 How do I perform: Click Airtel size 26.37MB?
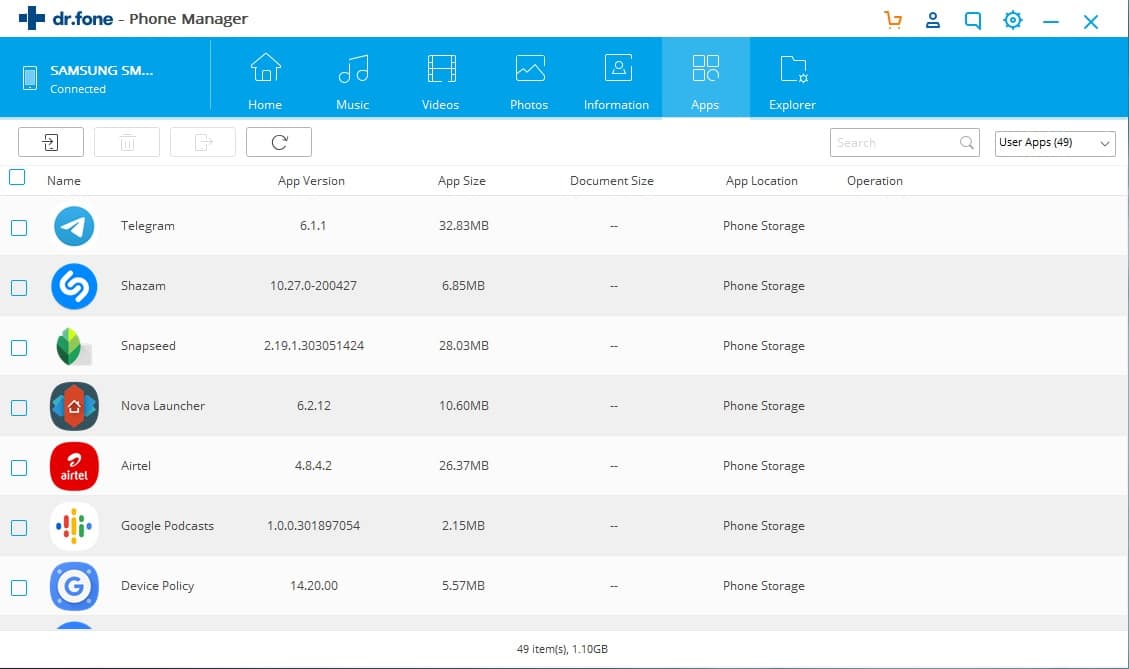pyautogui.click(x=464, y=466)
